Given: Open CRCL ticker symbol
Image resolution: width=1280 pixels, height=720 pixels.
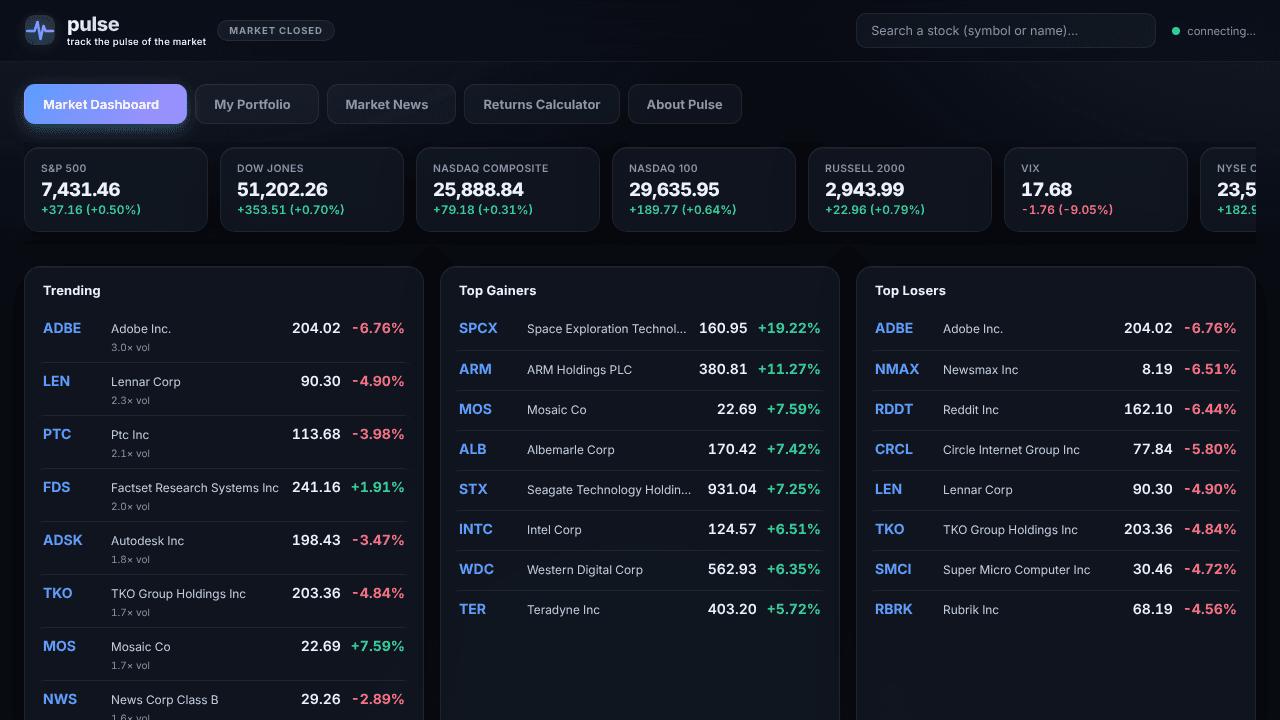Looking at the screenshot, I should click(x=894, y=449).
